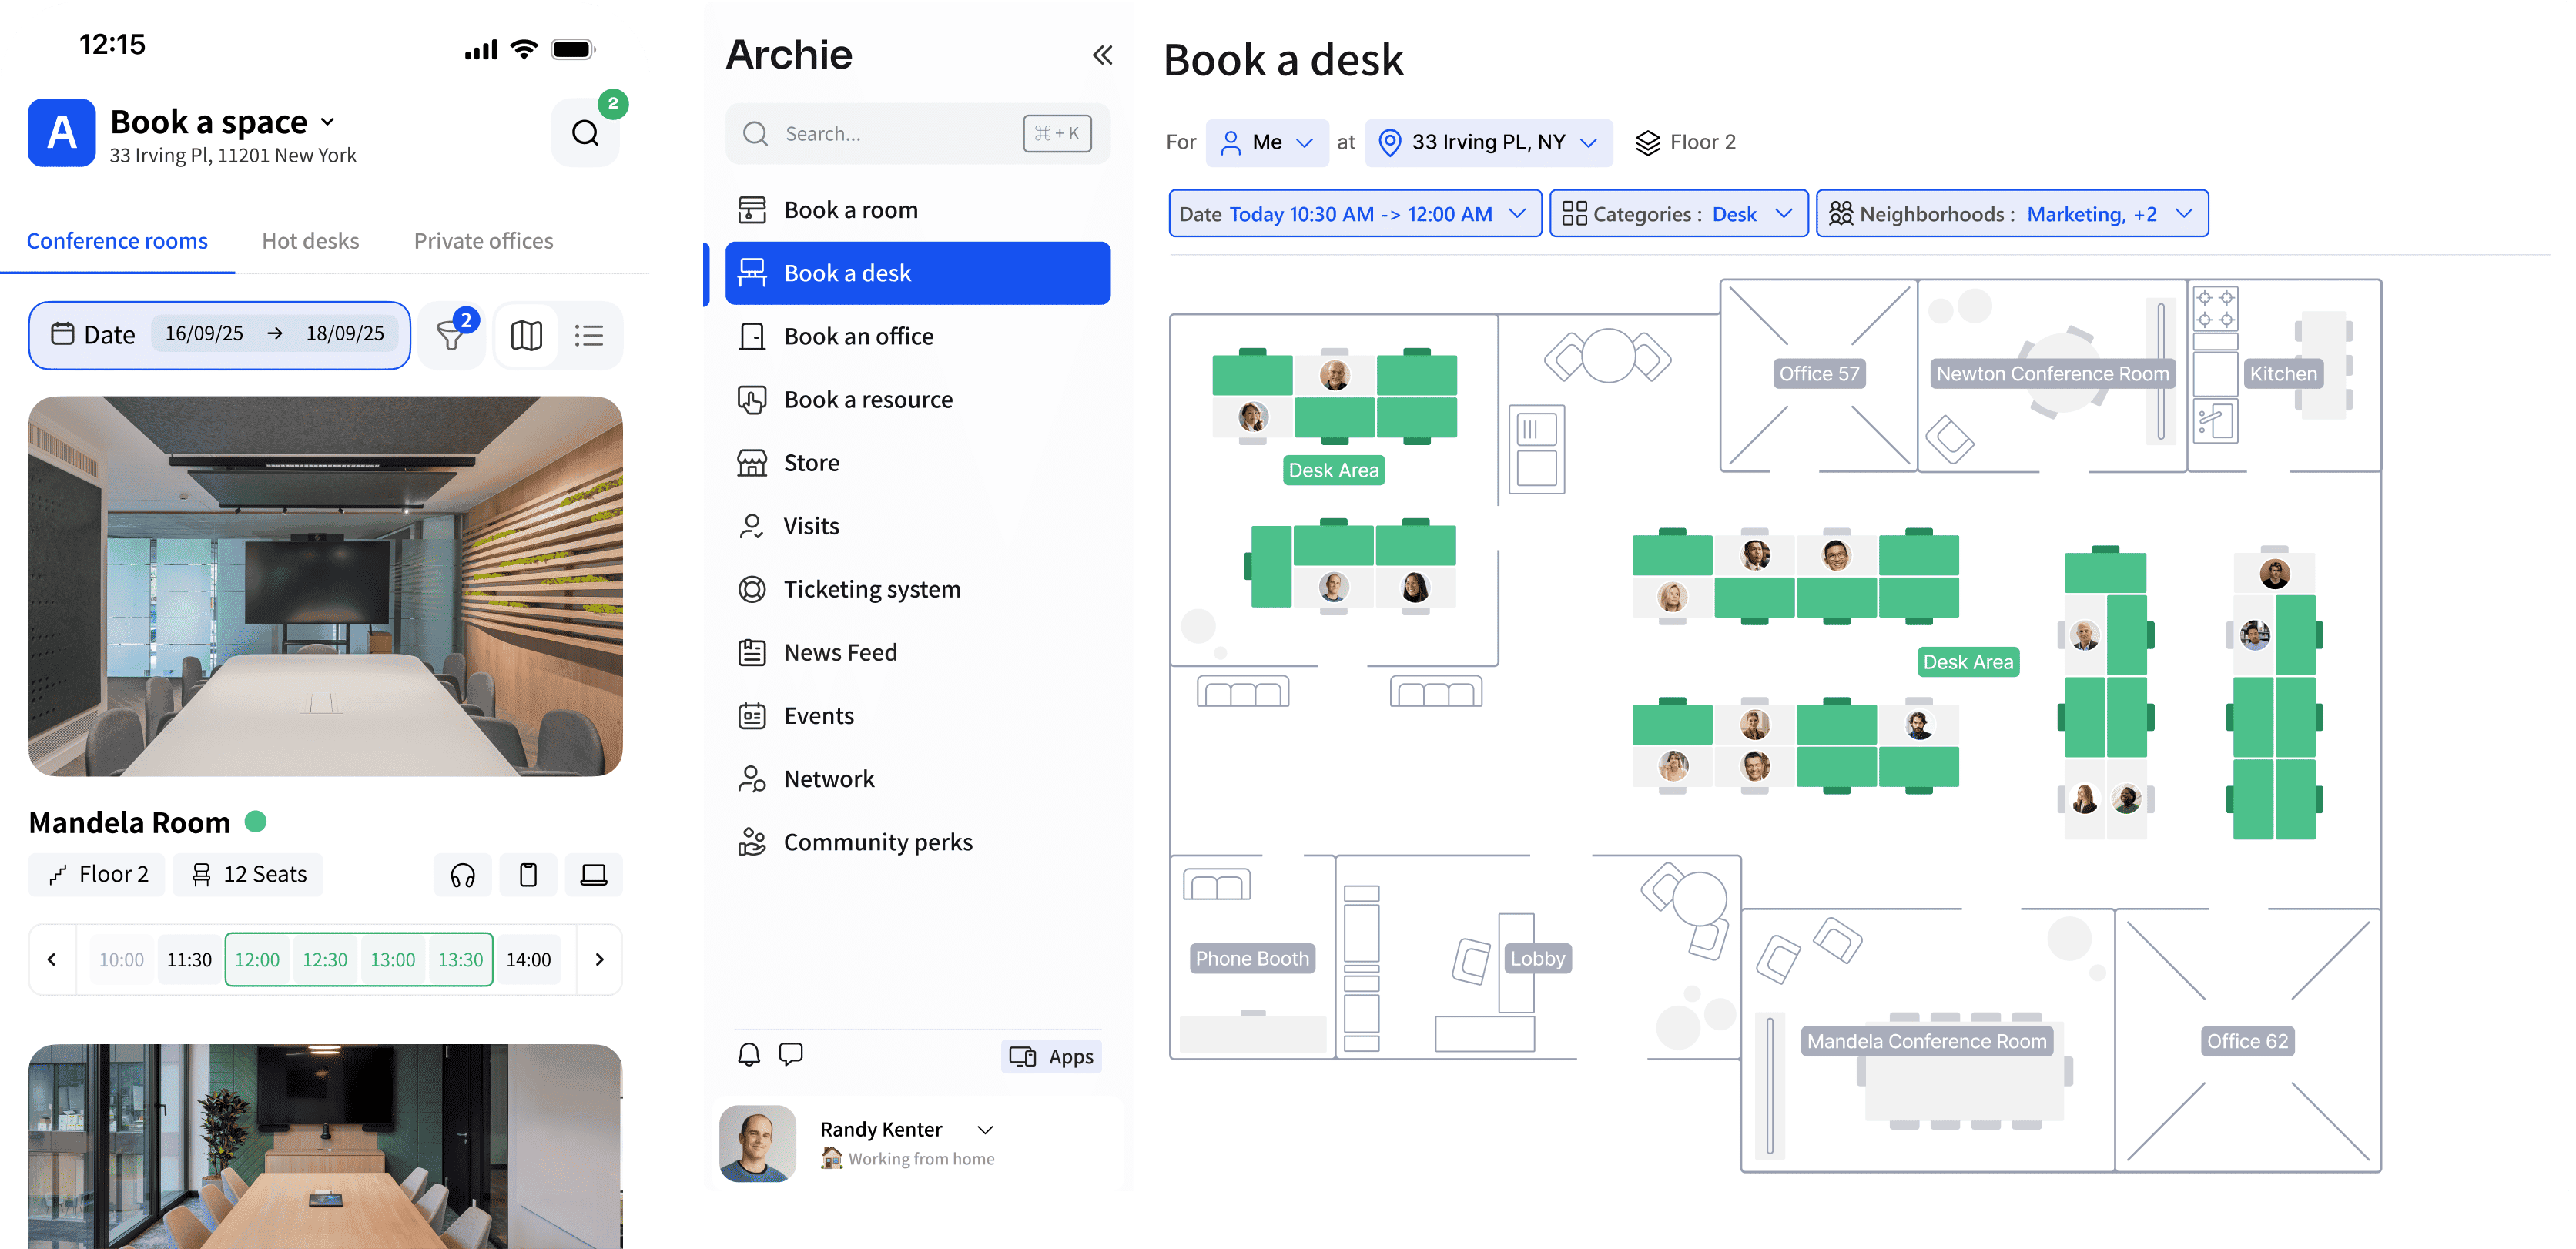This screenshot has height=1249, width=2576.
Task: Open the Apps panel
Action: pyautogui.click(x=1050, y=1055)
